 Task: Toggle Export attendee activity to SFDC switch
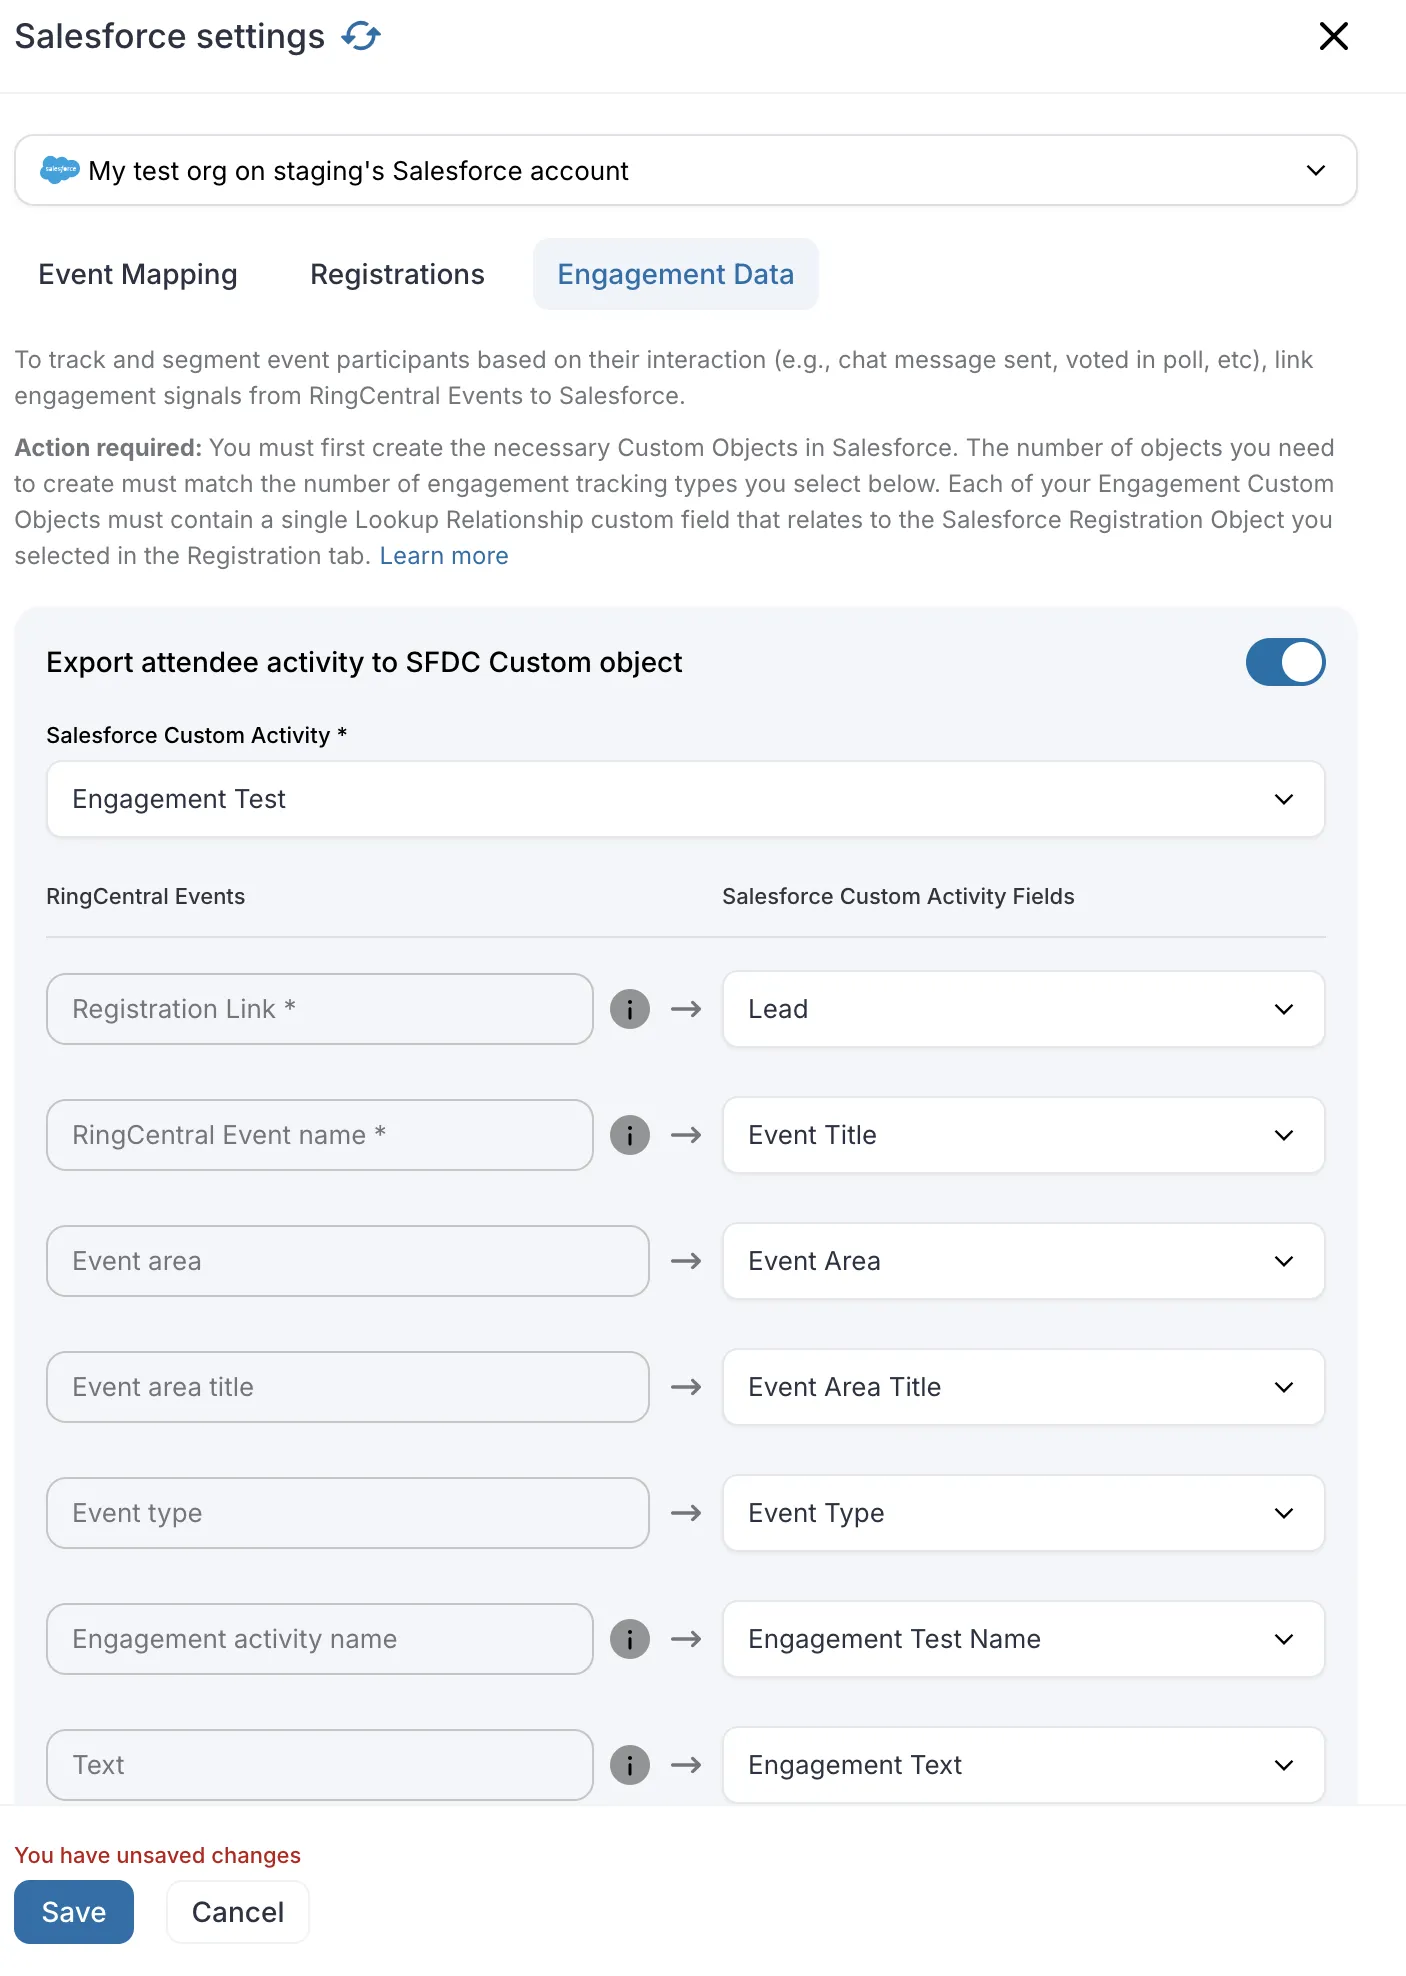(1285, 662)
